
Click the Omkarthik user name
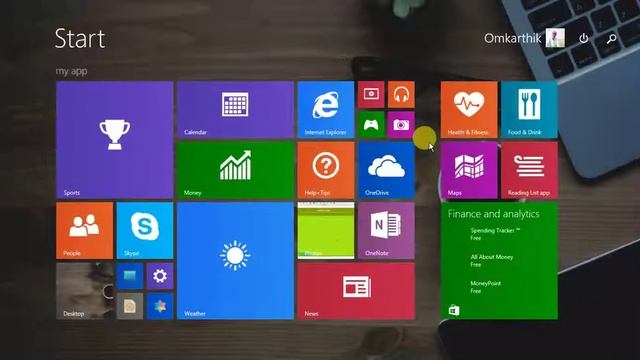(x=513, y=38)
